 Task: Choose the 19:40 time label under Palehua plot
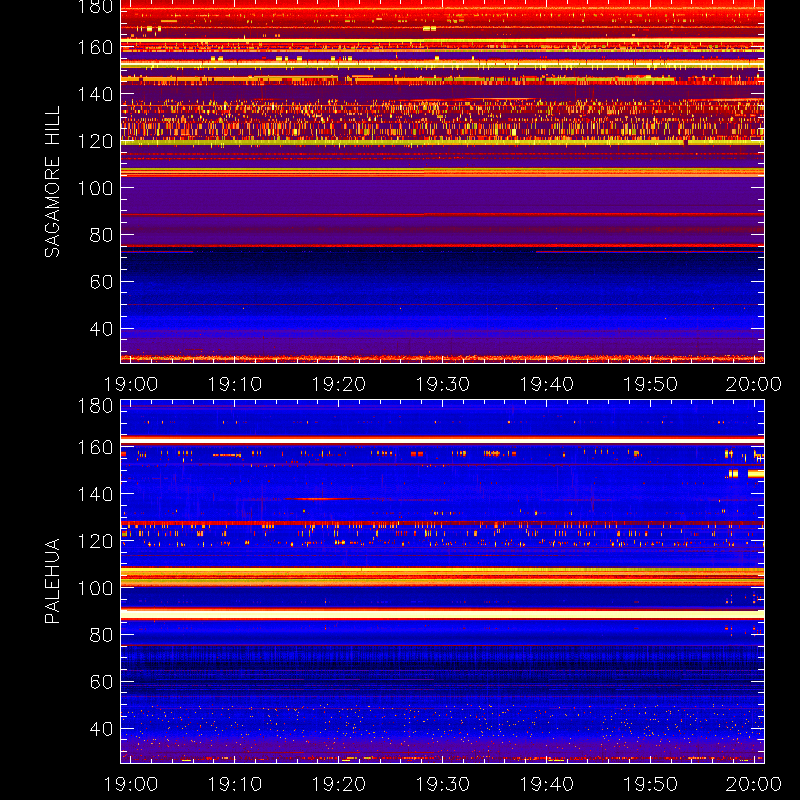pos(546,784)
